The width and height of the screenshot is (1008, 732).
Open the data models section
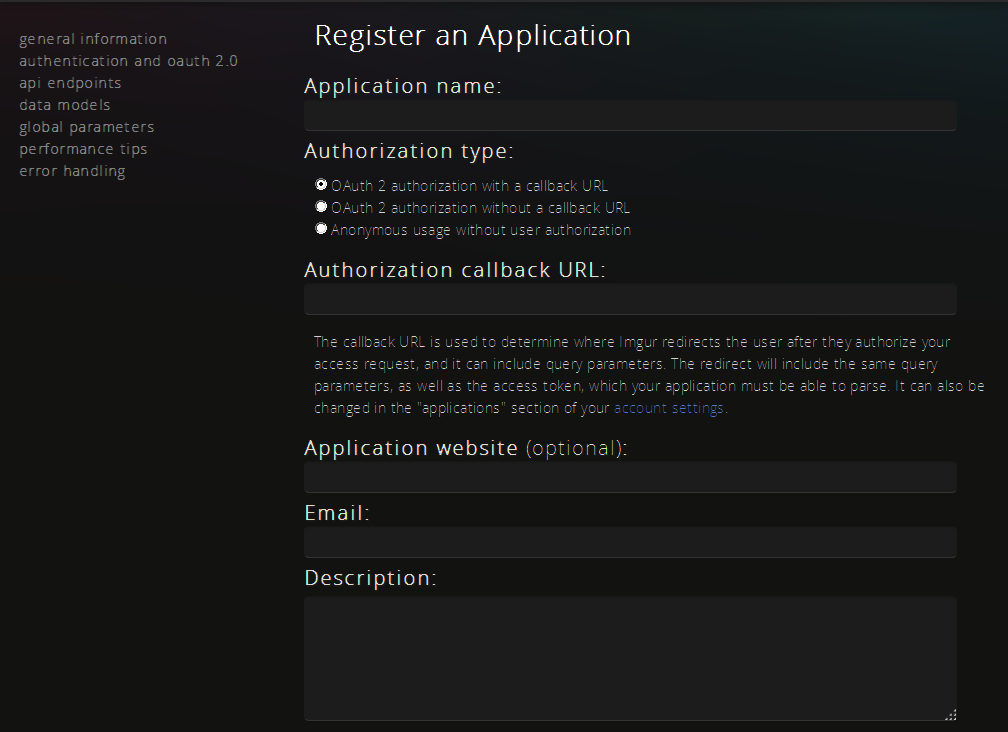coord(64,104)
